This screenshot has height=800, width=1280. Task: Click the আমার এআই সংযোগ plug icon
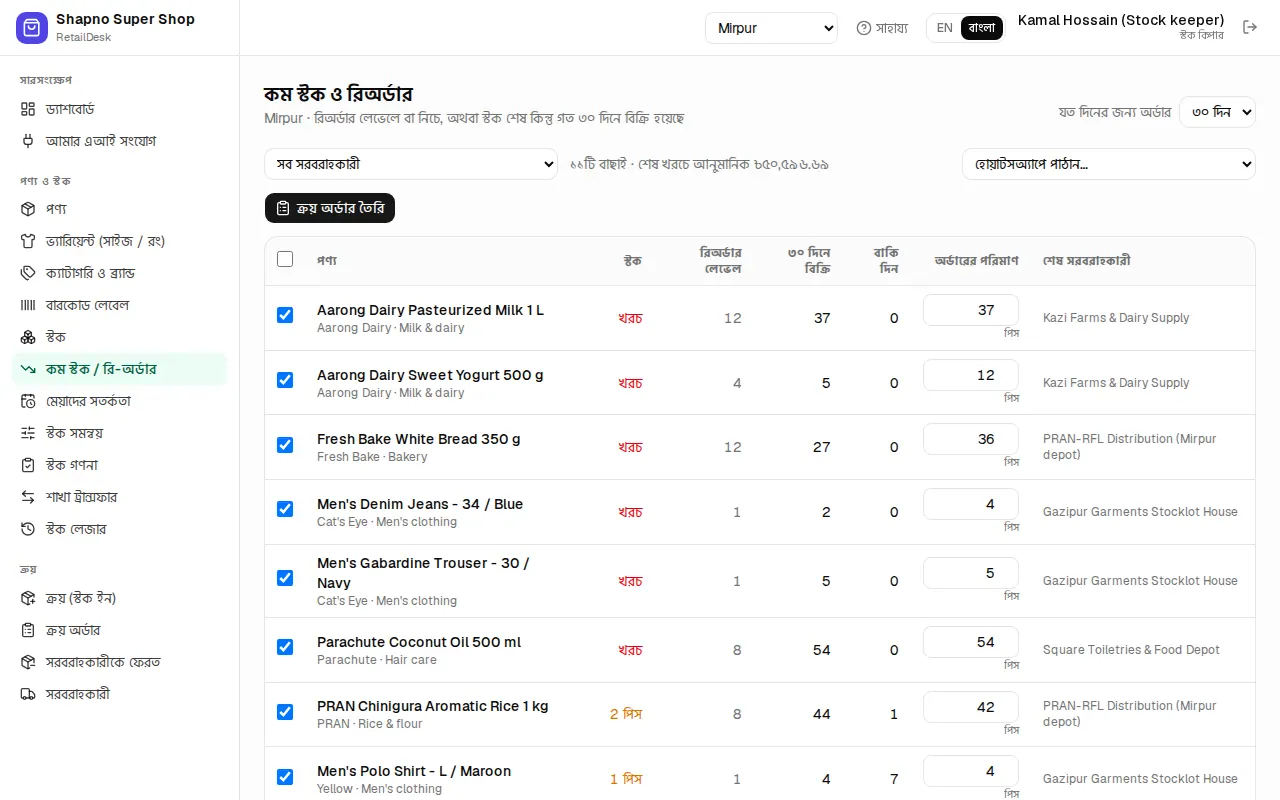point(28,141)
